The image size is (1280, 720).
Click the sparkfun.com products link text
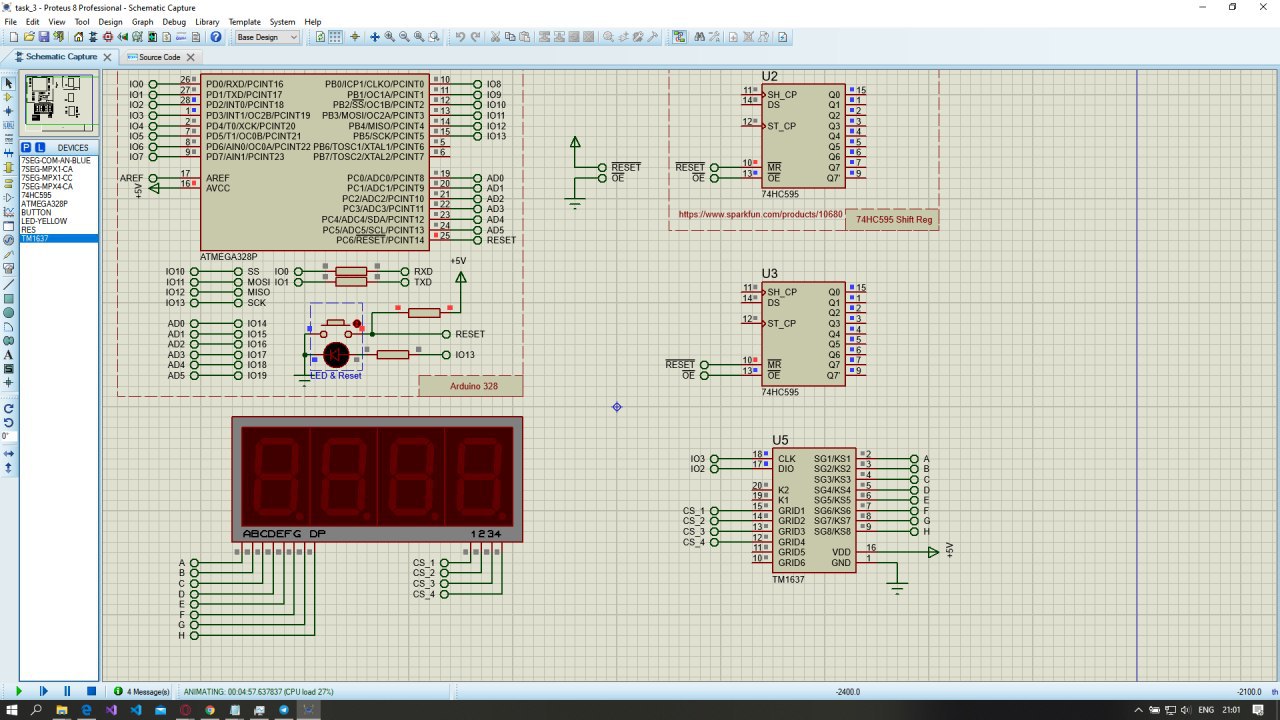pos(760,214)
